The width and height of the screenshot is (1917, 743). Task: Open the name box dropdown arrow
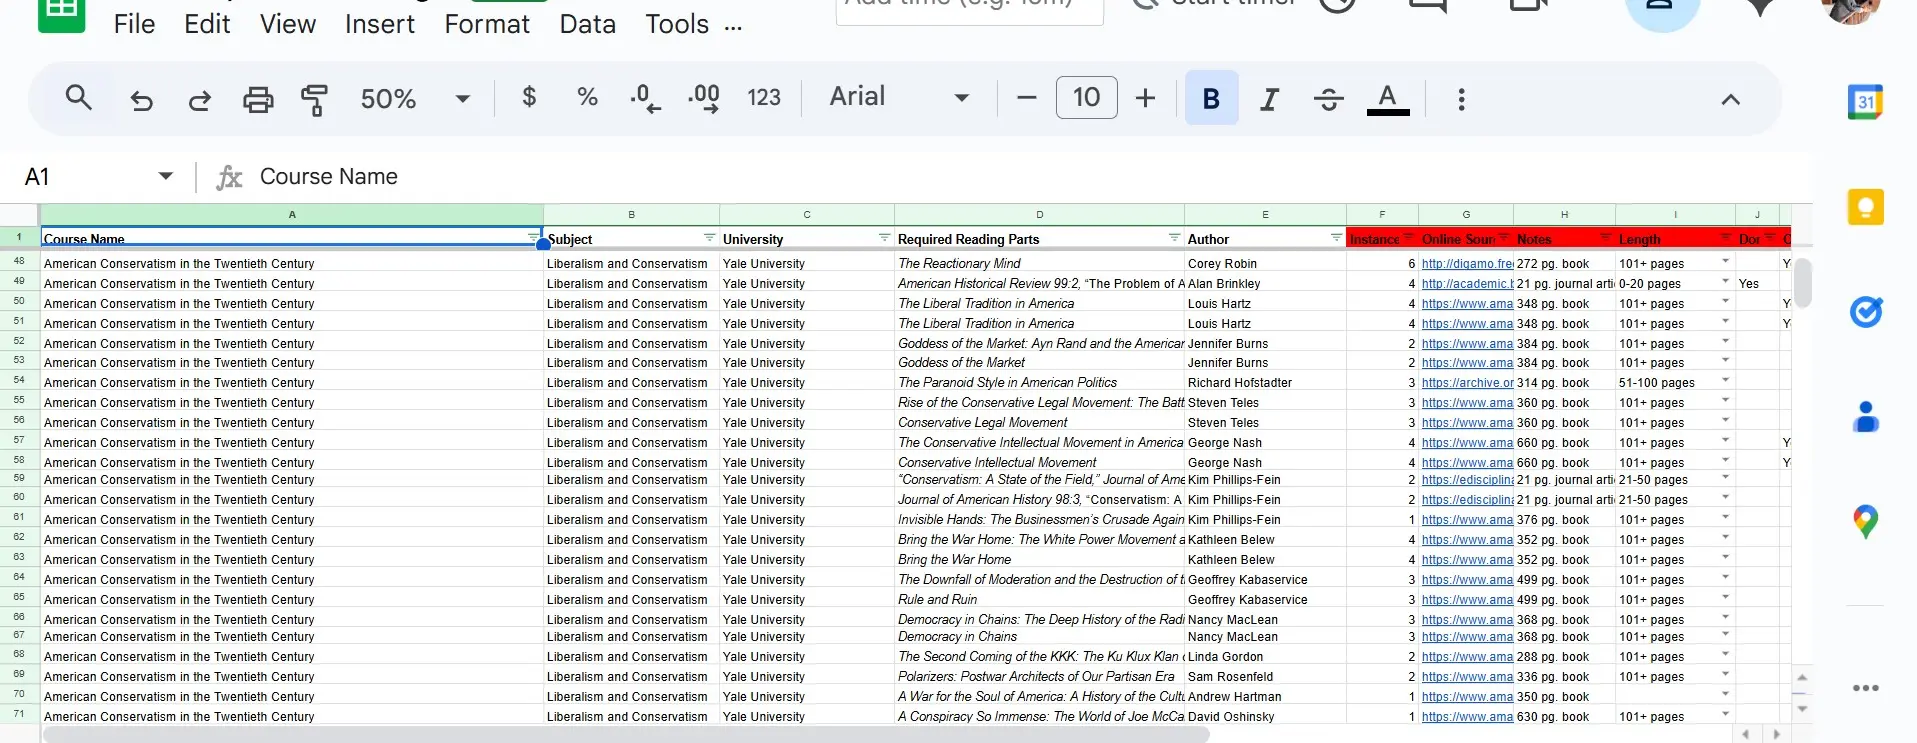(166, 176)
